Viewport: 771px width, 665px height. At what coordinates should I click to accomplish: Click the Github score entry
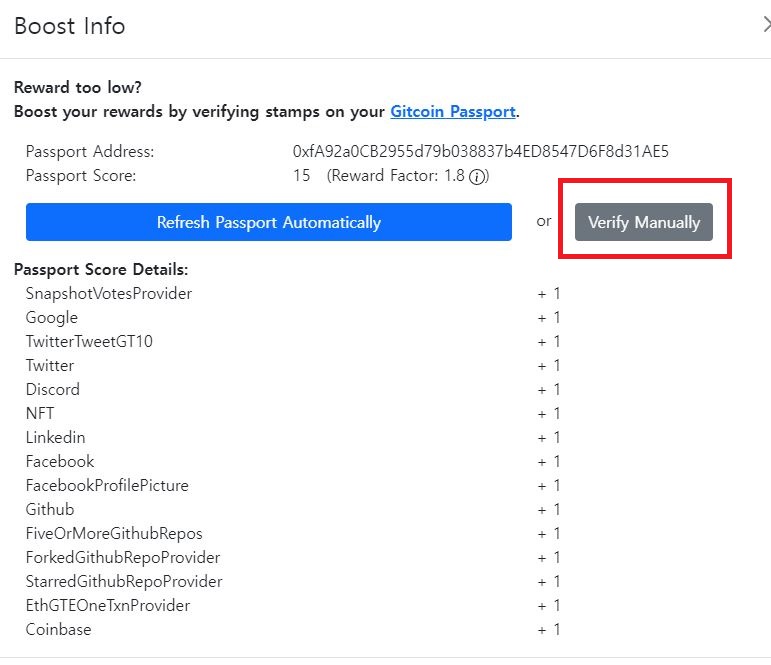click(x=50, y=509)
